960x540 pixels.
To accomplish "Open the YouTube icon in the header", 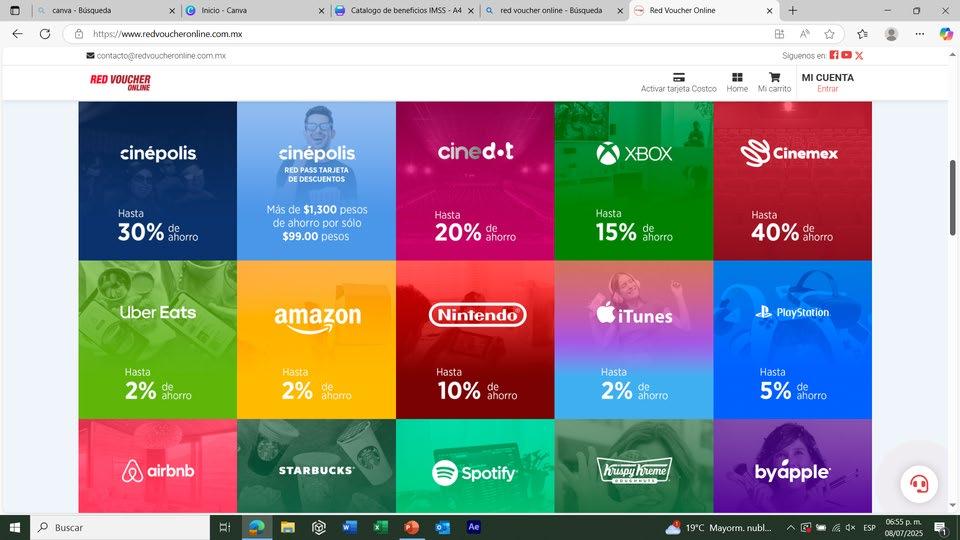I will point(846,55).
